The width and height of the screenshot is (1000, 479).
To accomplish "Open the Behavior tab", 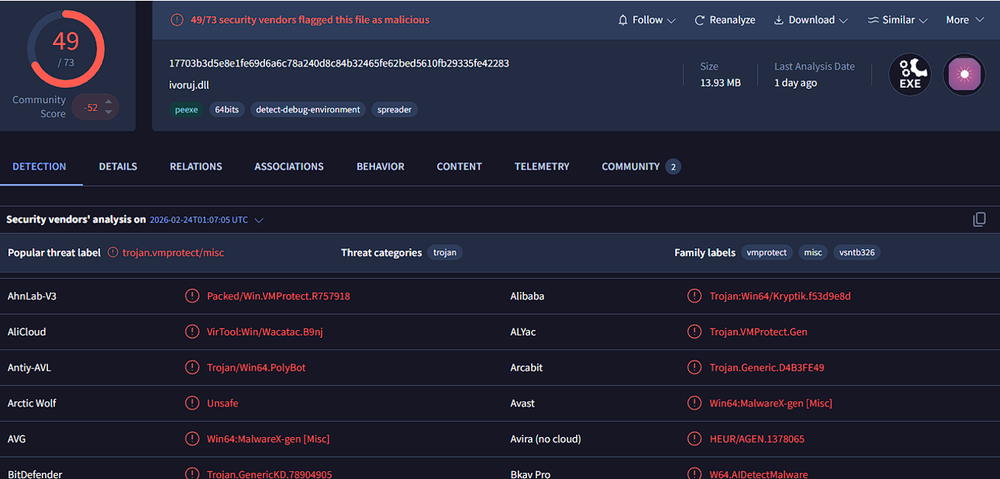I will click(380, 166).
